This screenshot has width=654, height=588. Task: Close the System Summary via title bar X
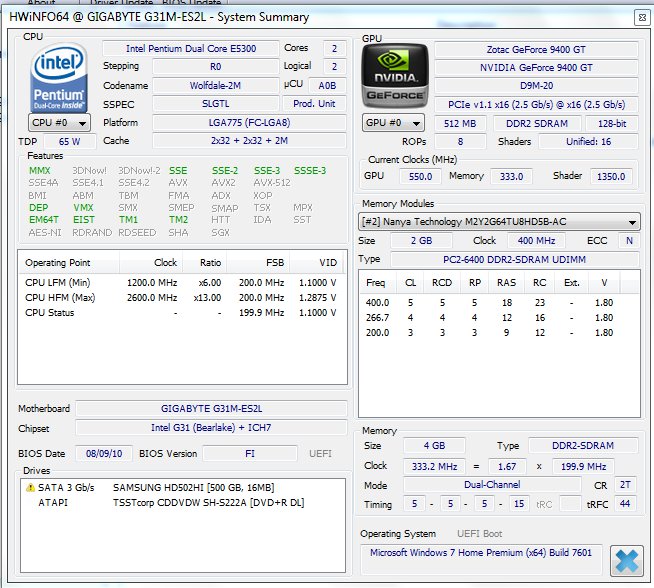[642, 18]
